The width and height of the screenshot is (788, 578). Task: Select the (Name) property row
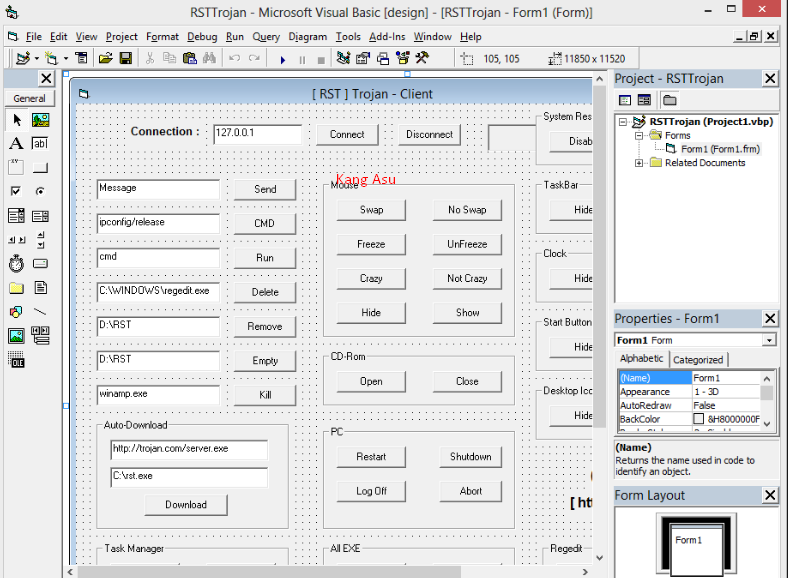click(690, 378)
